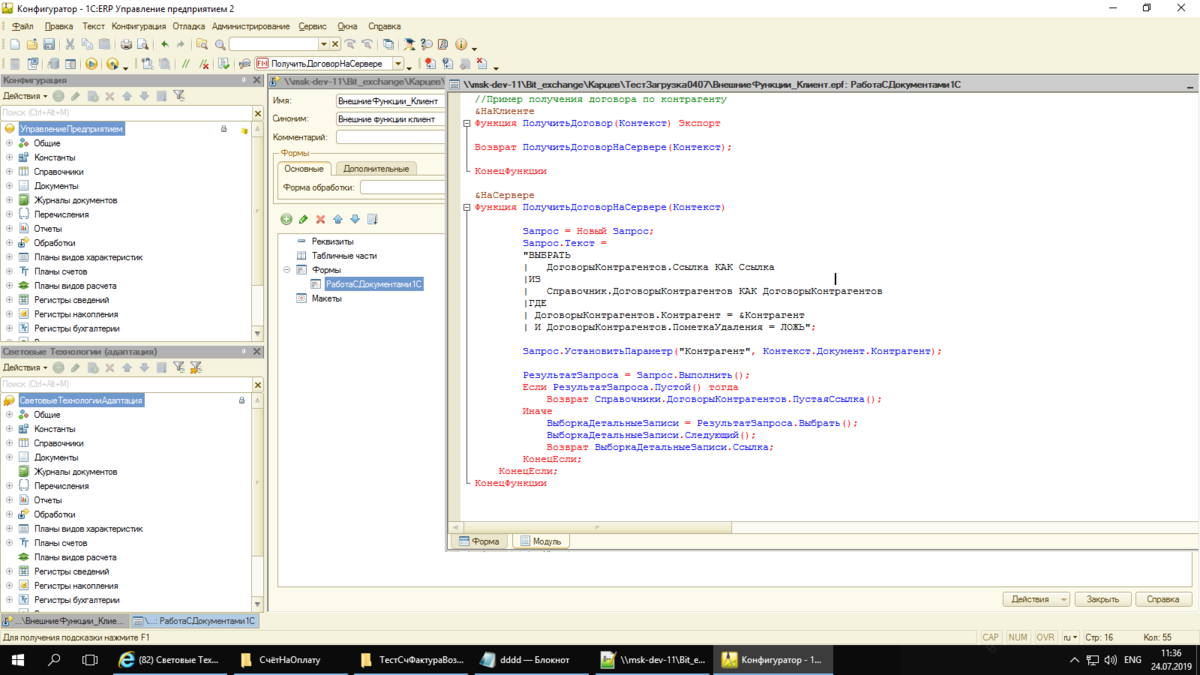Open the Действия dropdown next to Закрыть

tap(1036, 599)
